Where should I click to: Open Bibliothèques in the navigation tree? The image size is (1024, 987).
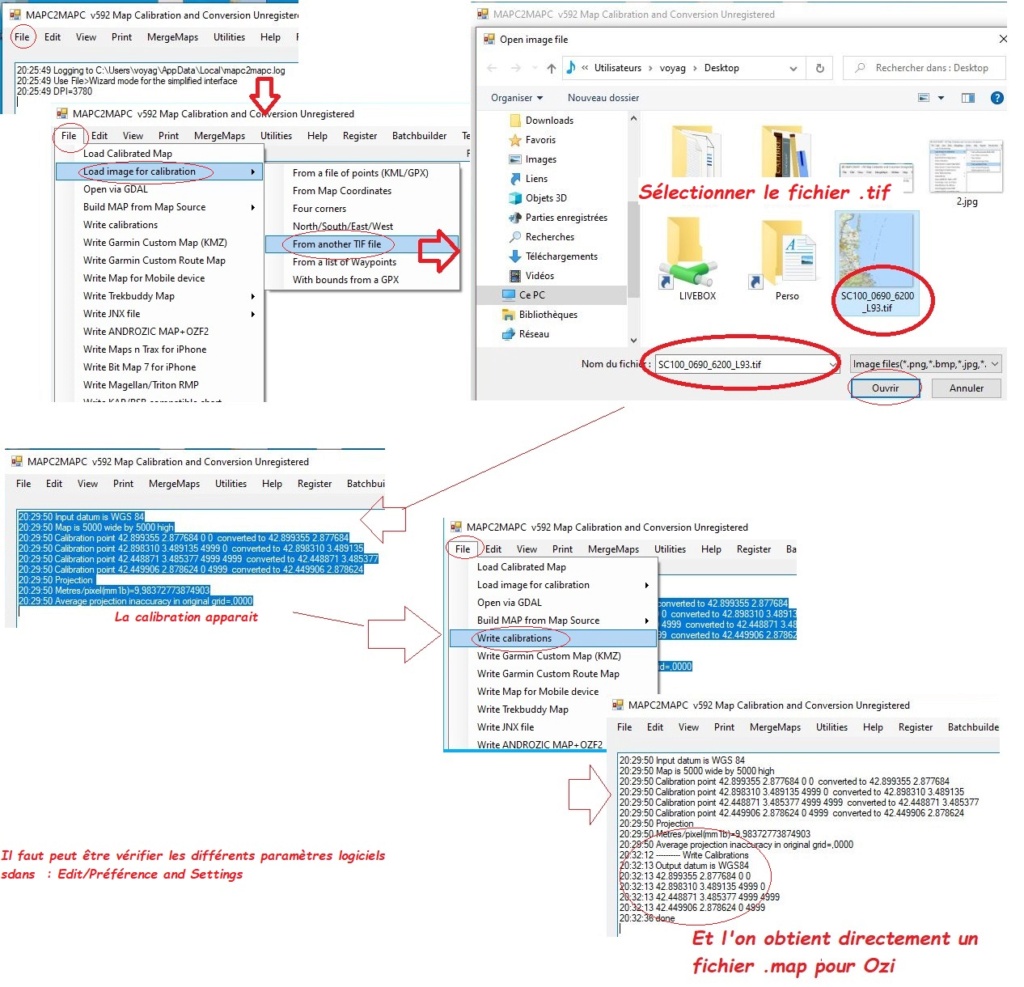click(x=548, y=314)
